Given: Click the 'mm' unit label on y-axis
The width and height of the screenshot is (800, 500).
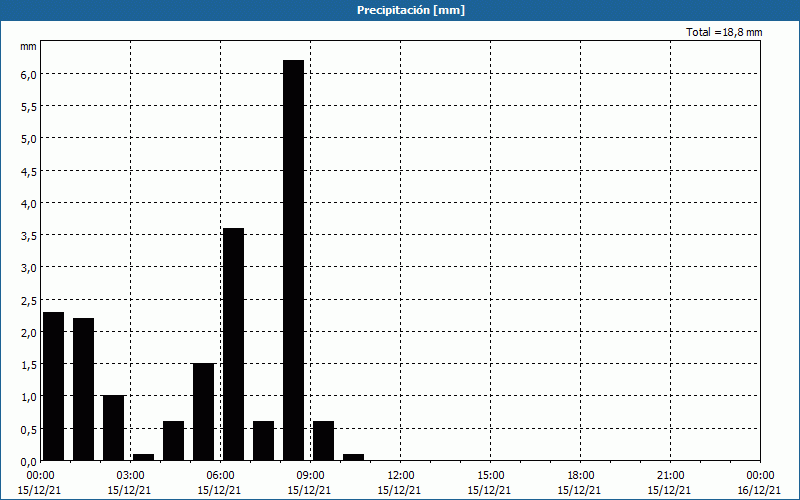Looking at the screenshot, I should pyautogui.click(x=28, y=46).
